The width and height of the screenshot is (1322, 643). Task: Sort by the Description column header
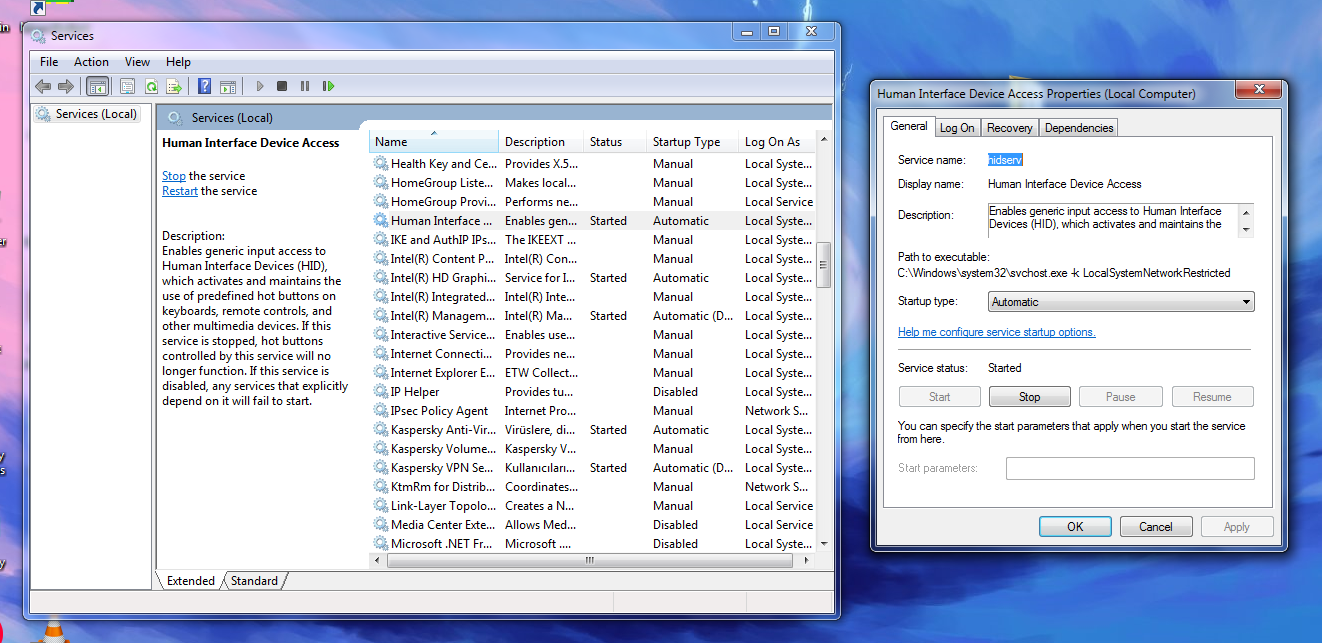click(x=541, y=141)
